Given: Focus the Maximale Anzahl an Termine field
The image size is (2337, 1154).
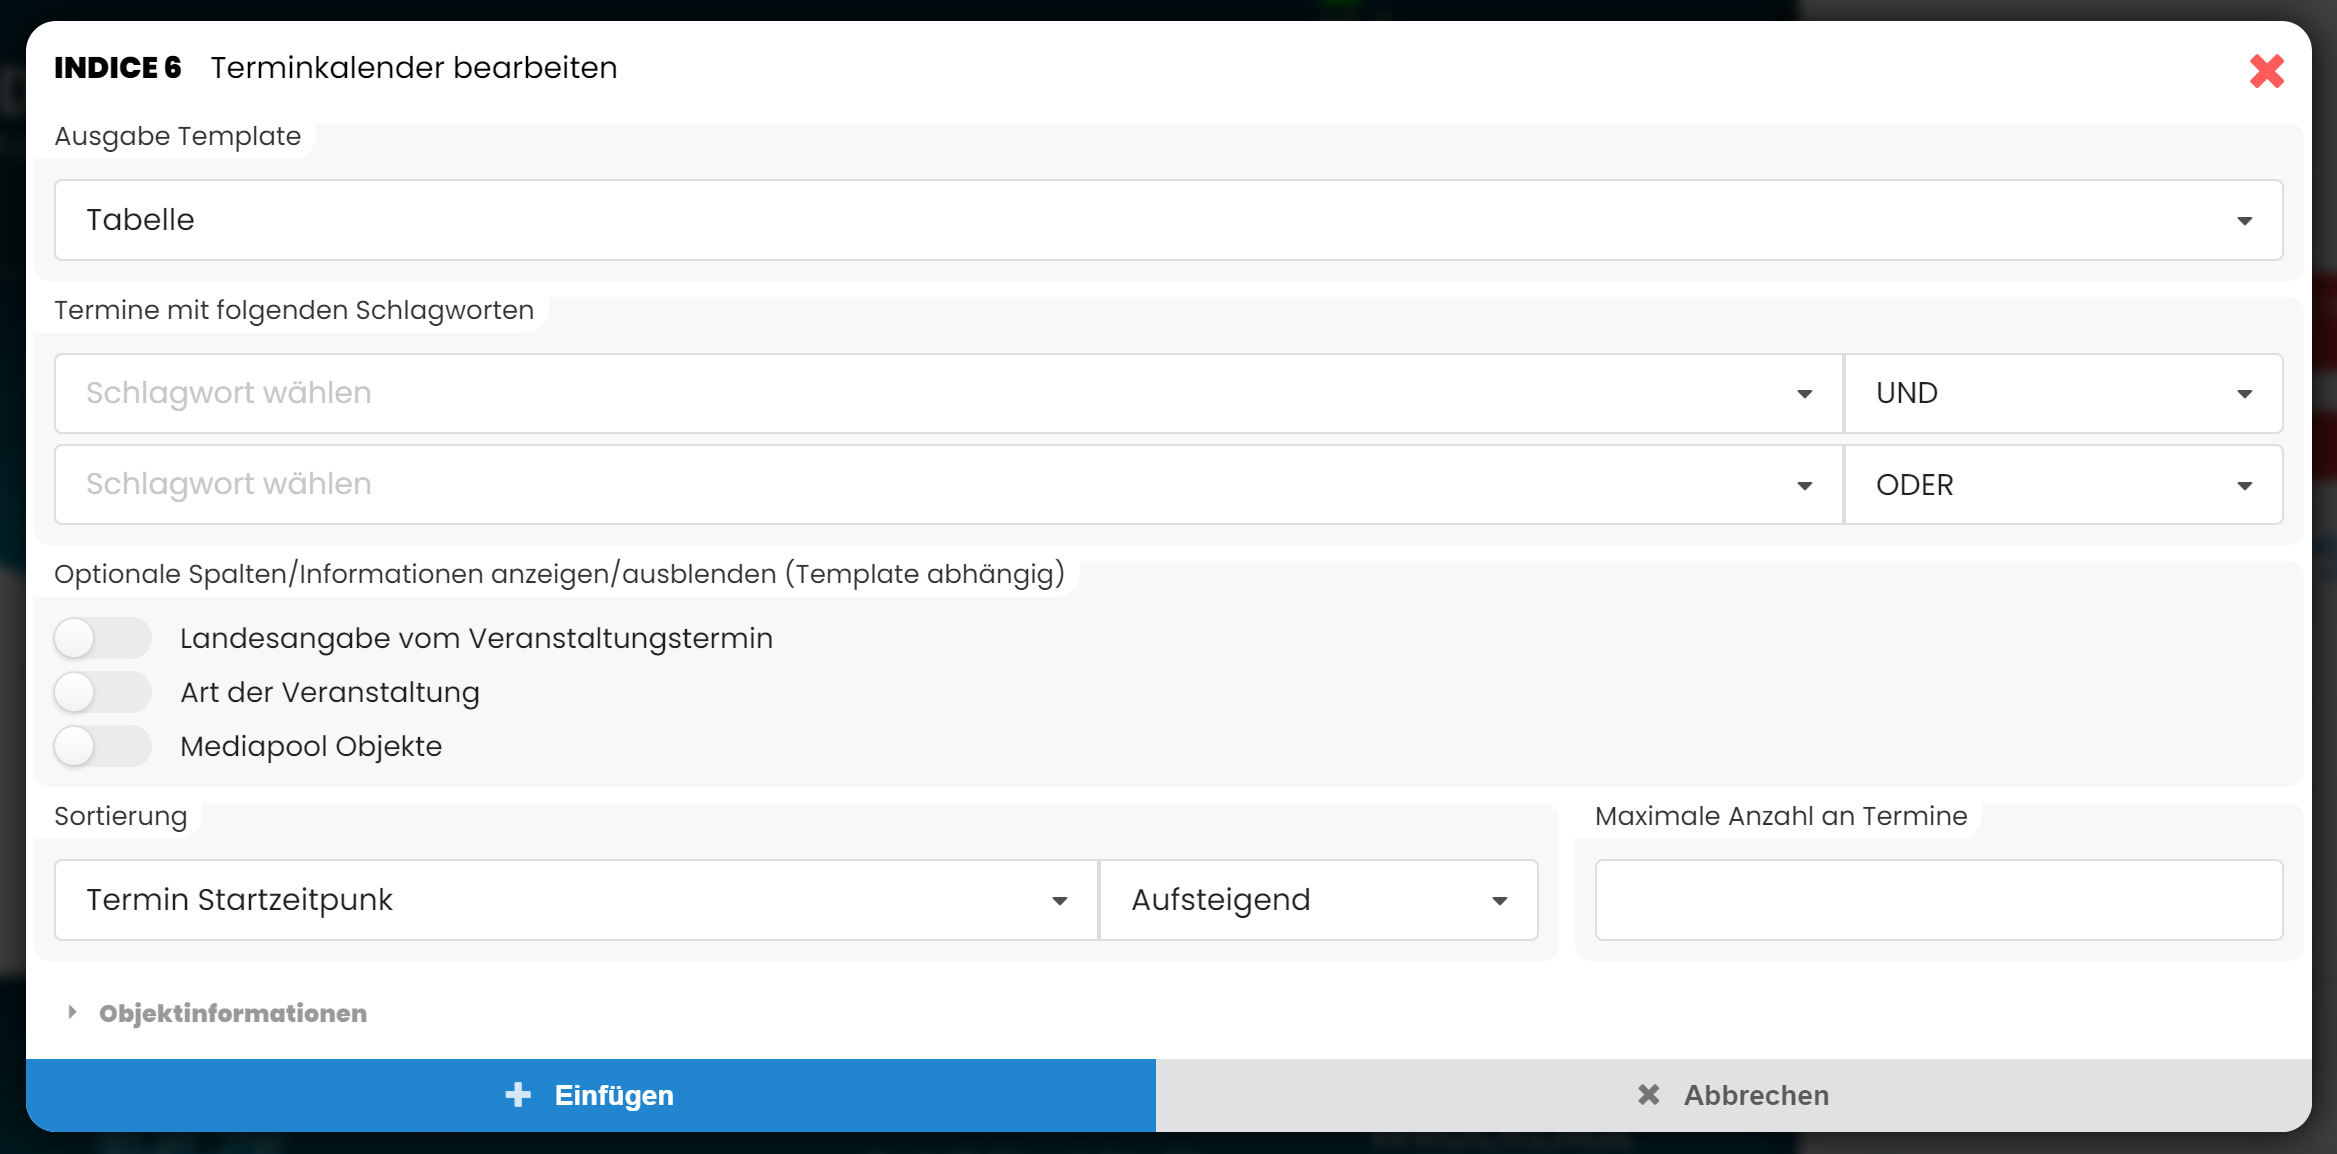Looking at the screenshot, I should point(1938,900).
